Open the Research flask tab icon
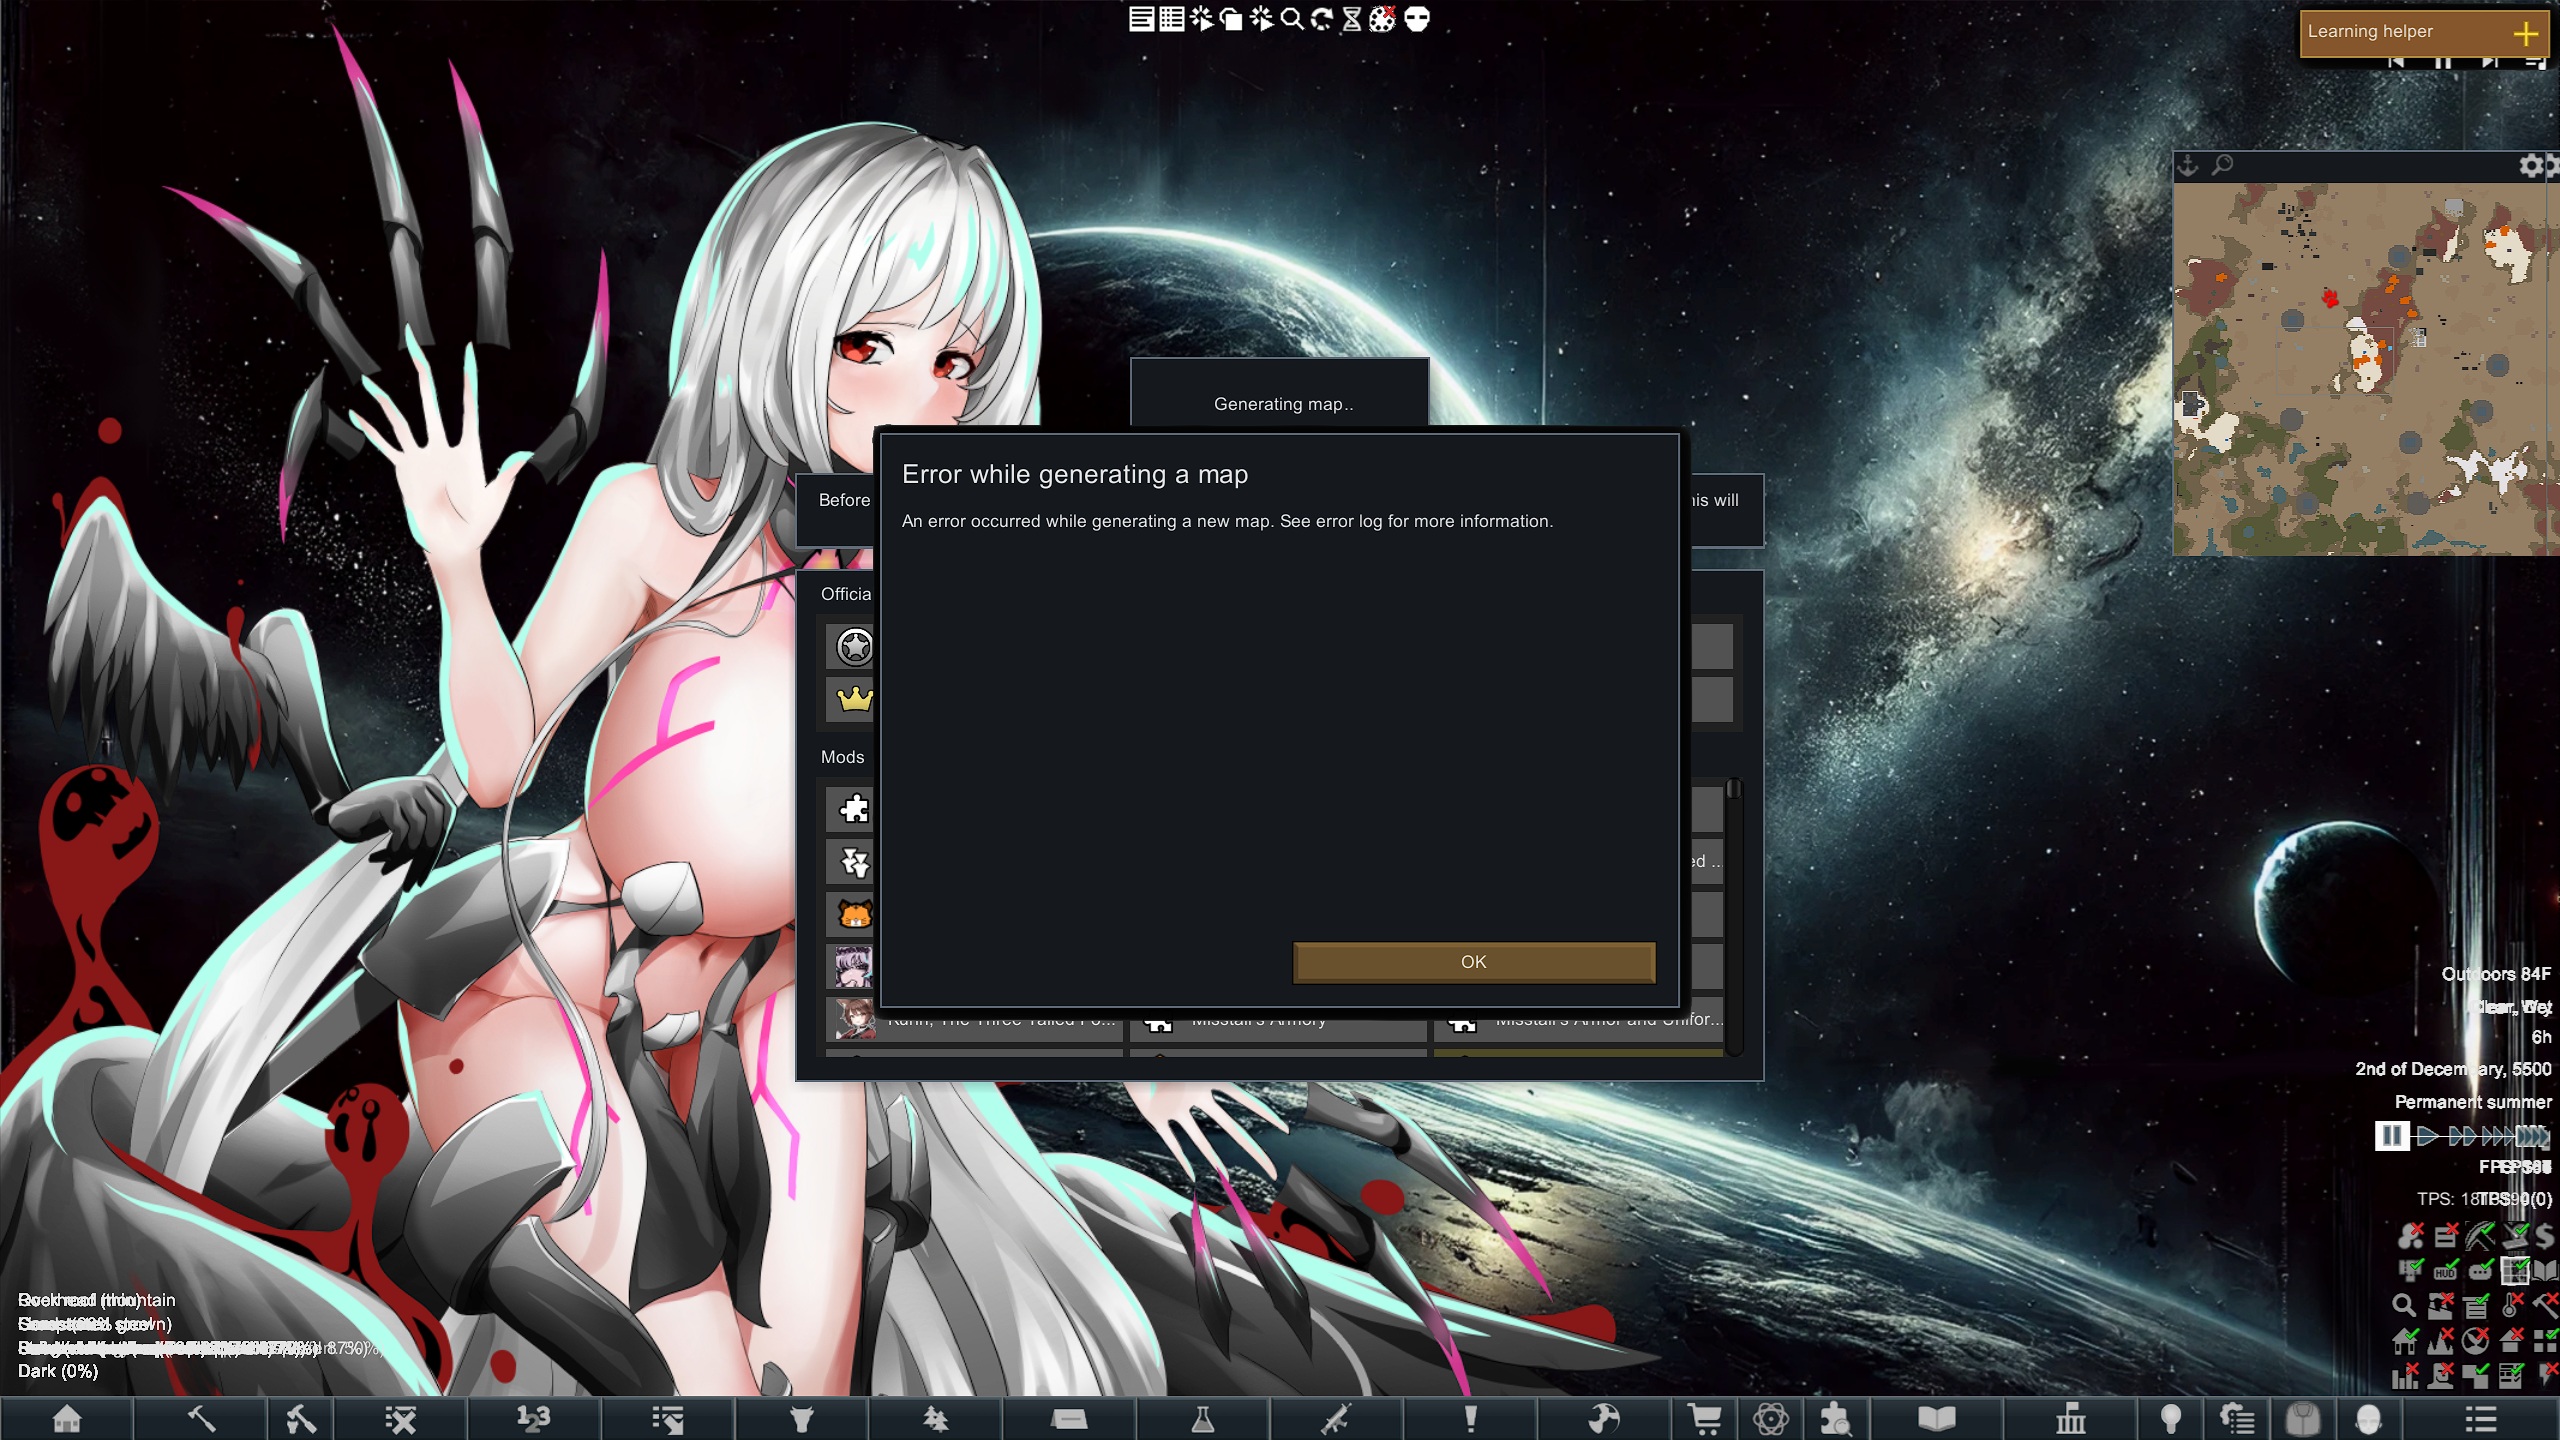This screenshot has height=1440, width=2560. pos(1202,1418)
